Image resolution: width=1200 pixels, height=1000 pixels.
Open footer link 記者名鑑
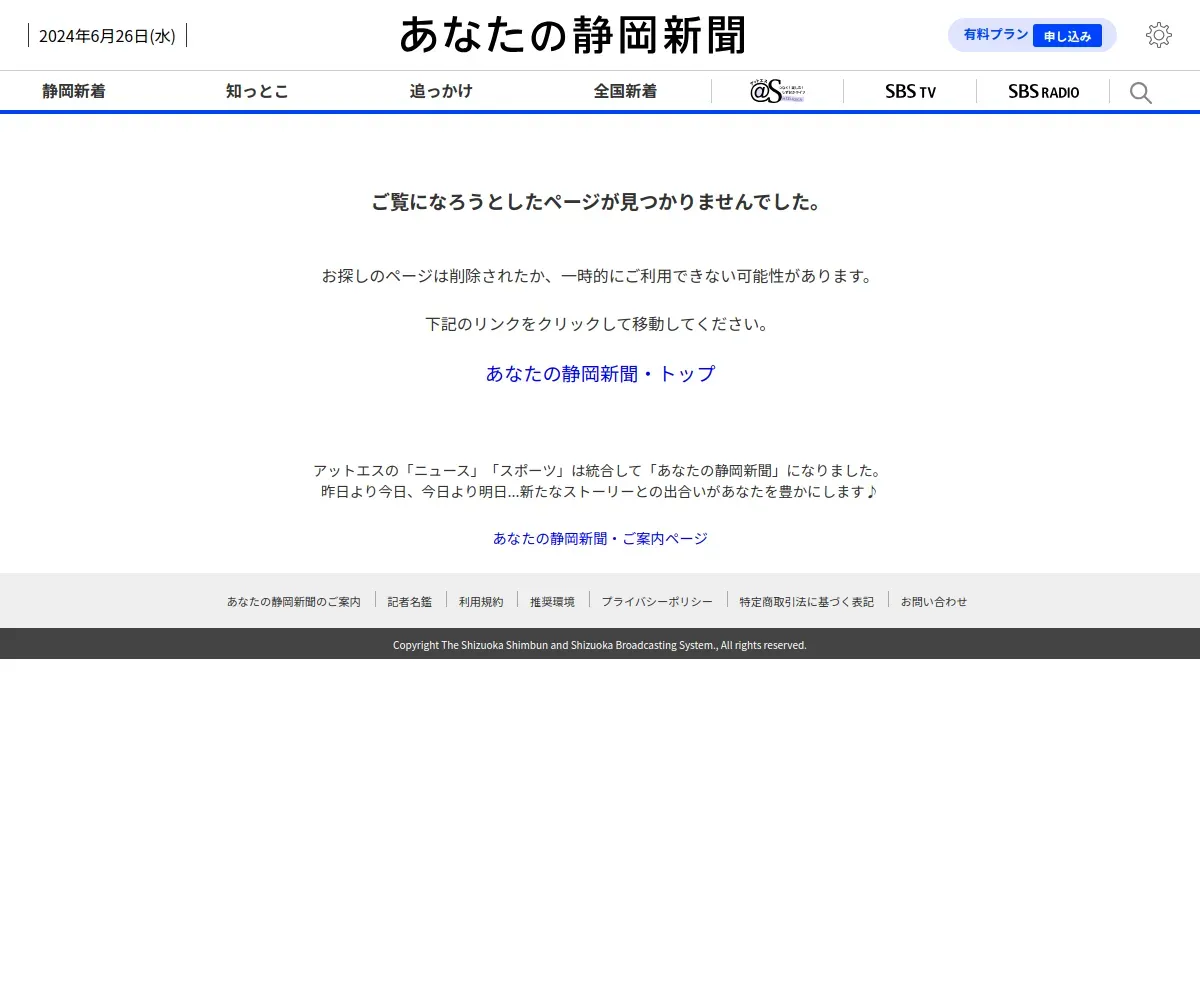(410, 601)
